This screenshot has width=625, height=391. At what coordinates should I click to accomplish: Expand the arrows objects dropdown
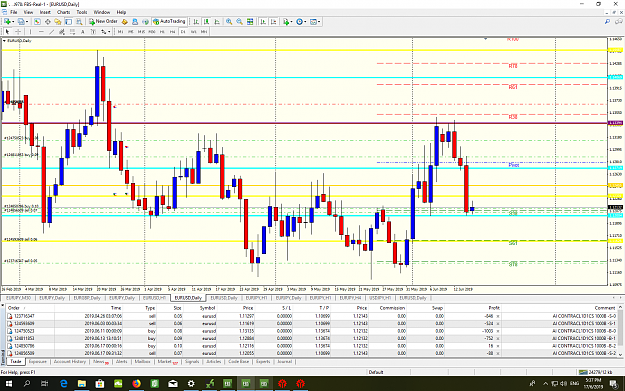109,31
